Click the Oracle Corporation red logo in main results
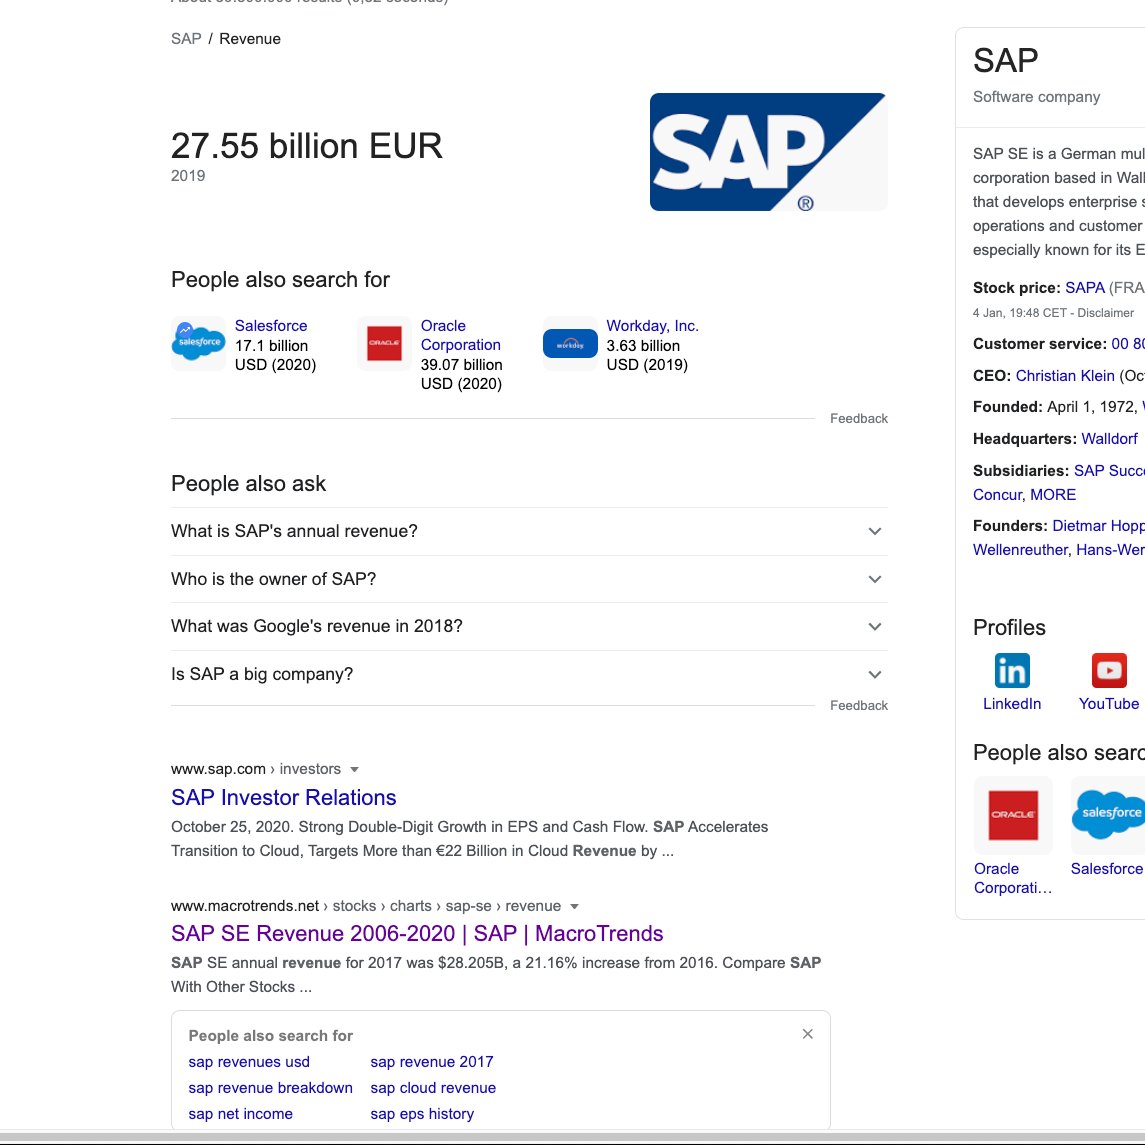Image resolution: width=1145 pixels, height=1145 pixels. pyautogui.click(x=384, y=343)
